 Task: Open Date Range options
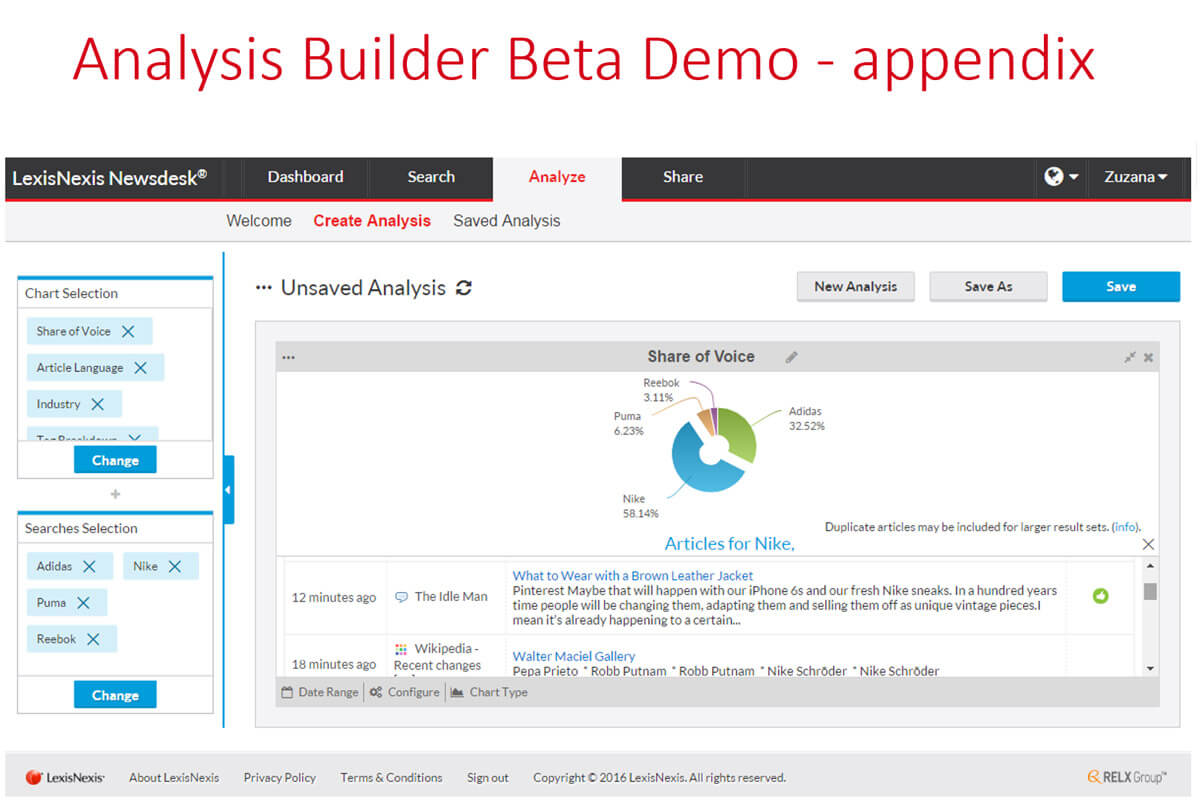(x=320, y=692)
